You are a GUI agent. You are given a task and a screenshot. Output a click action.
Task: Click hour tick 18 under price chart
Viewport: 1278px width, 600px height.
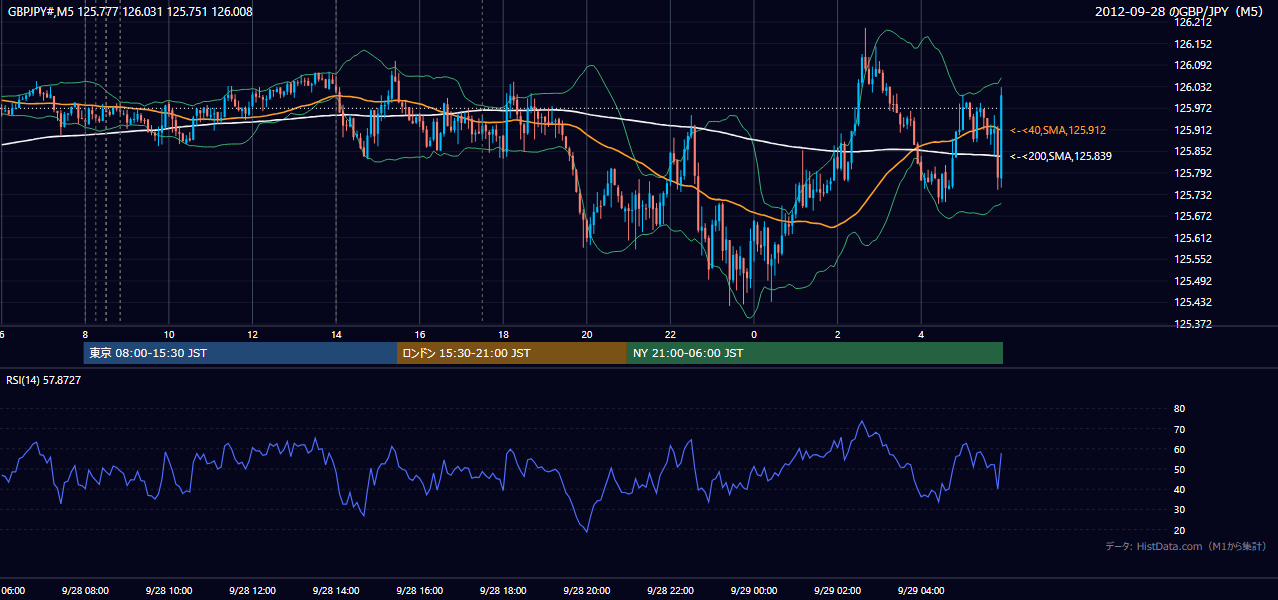pos(503,334)
